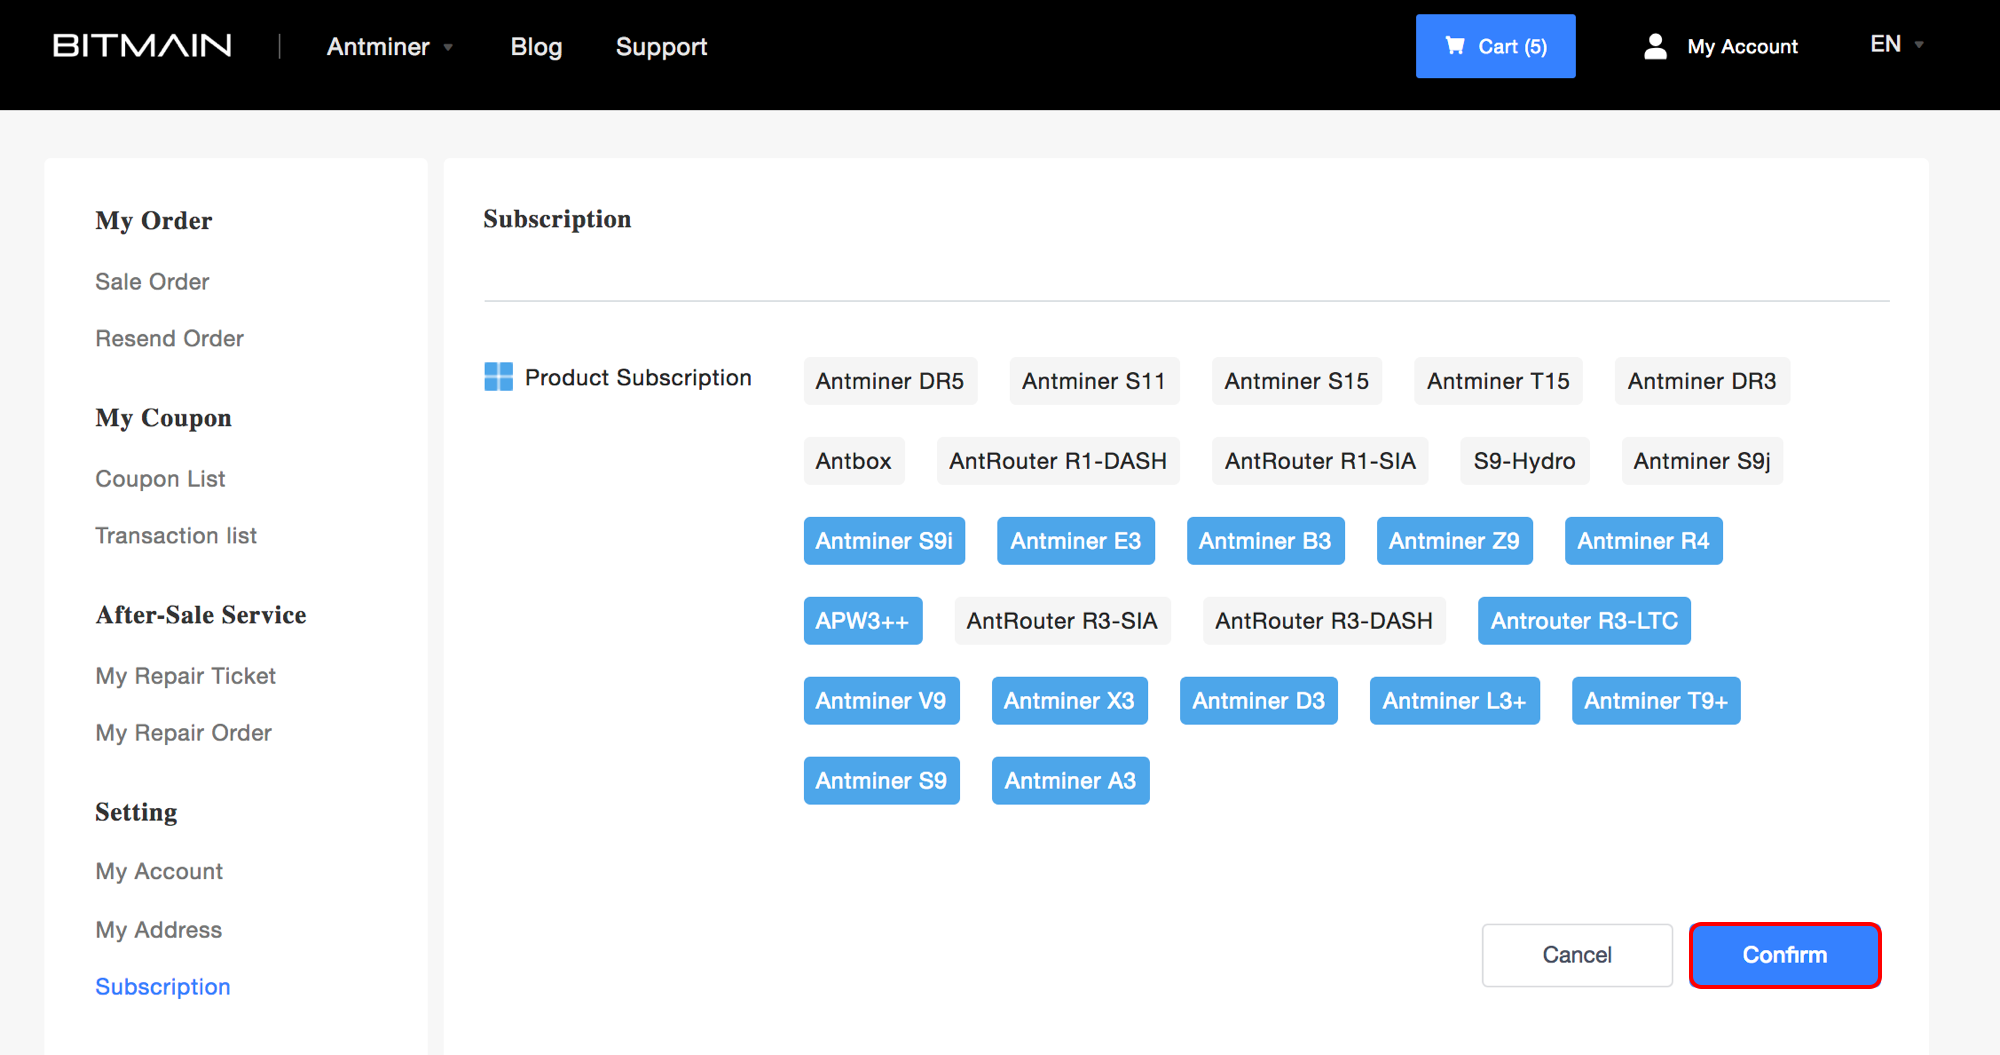Deselect Antminer T9+ subscription
This screenshot has width=2000, height=1055.
point(1656,701)
